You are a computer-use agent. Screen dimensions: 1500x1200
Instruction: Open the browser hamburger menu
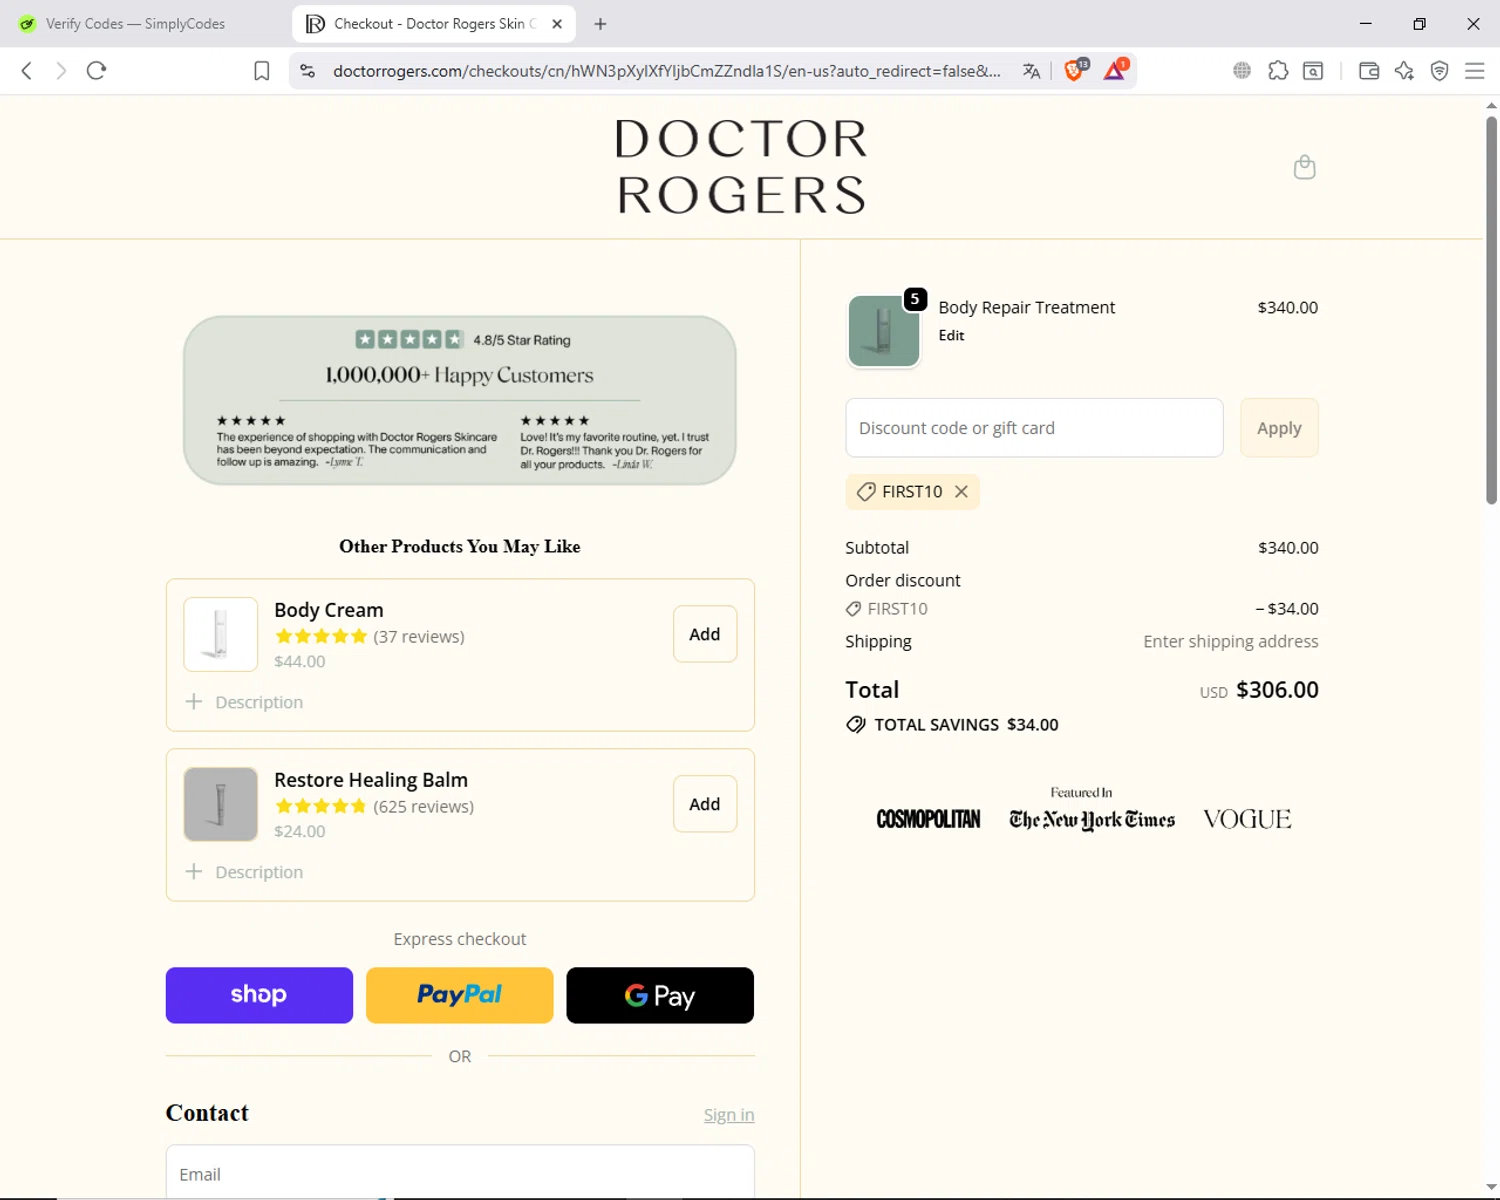tap(1474, 71)
